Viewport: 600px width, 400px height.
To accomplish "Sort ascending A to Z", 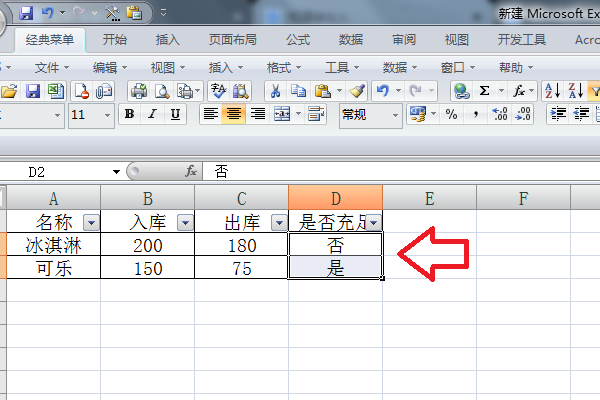I will click(x=553, y=91).
